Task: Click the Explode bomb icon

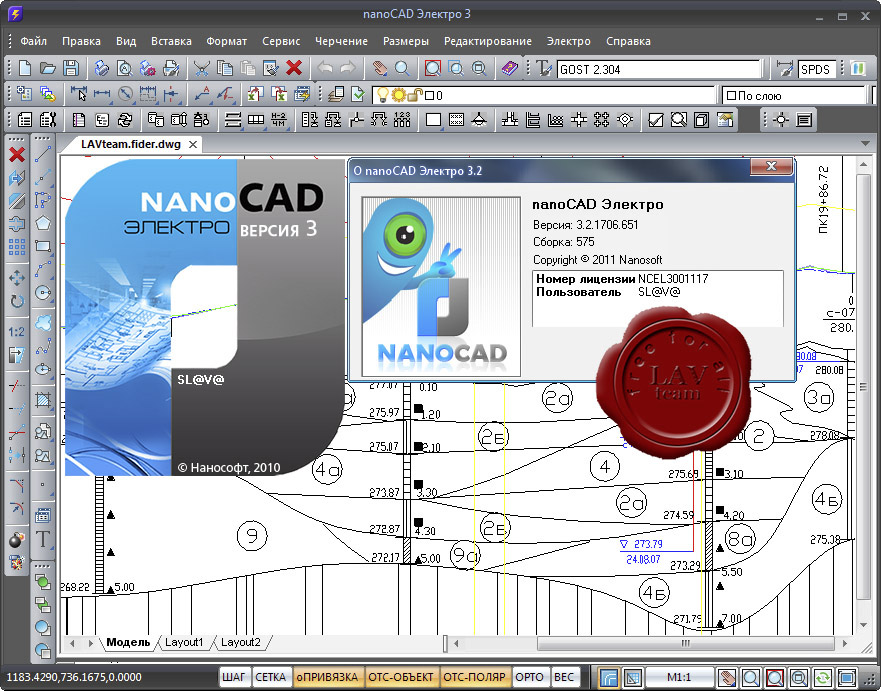Action: [x=17, y=539]
